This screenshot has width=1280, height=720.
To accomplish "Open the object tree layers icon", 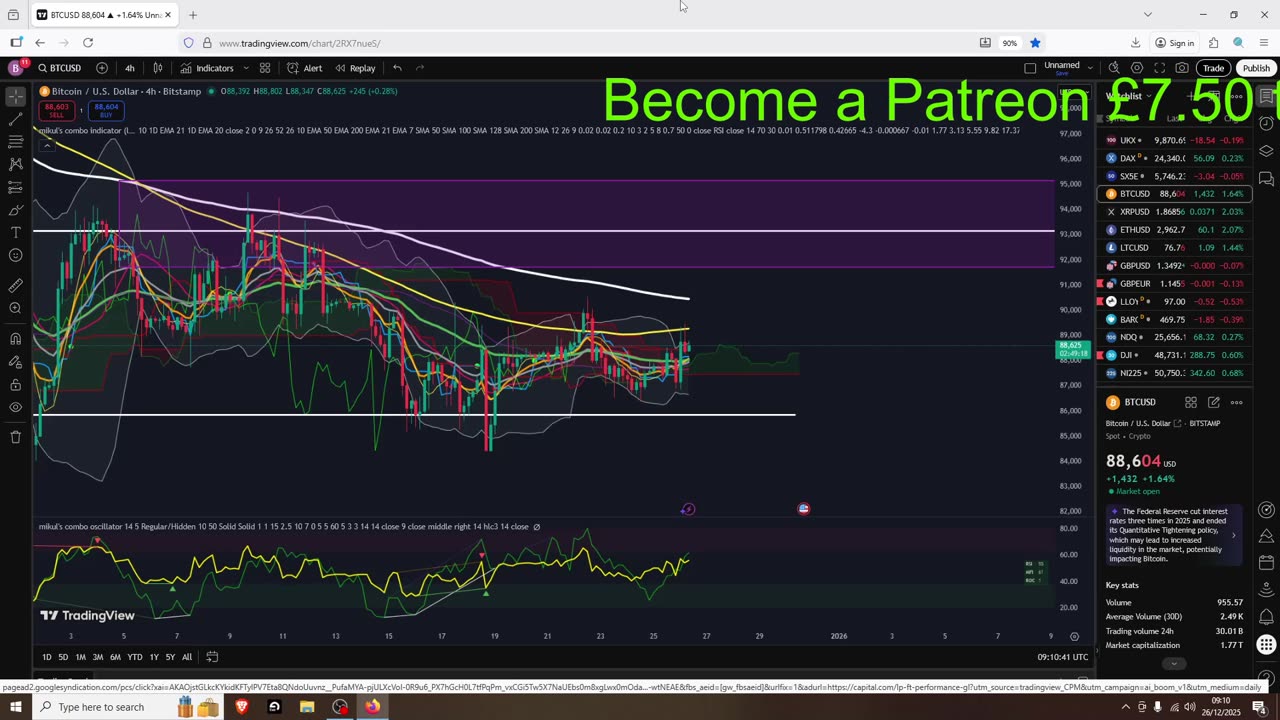I will coord(1266,151).
